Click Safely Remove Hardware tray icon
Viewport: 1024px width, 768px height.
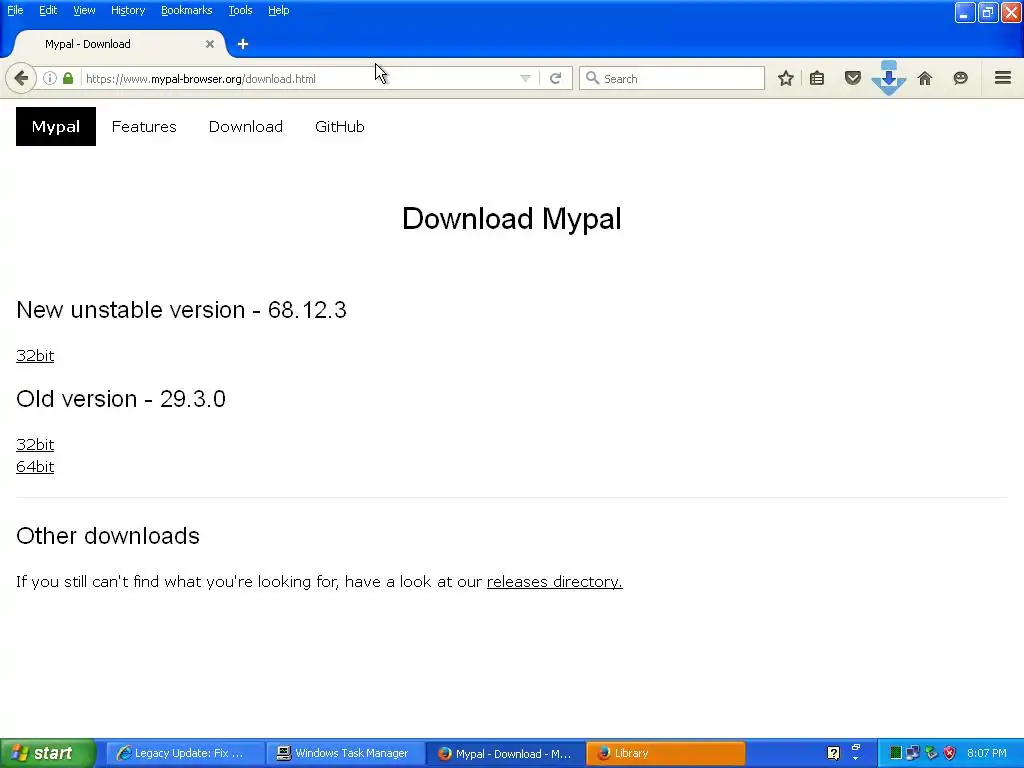931,753
